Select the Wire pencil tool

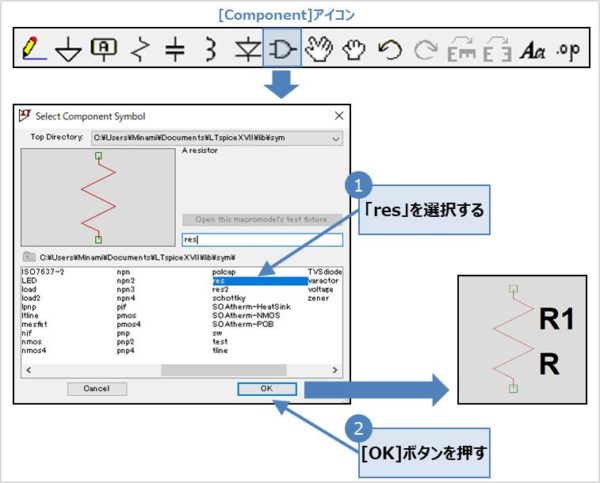[x=34, y=49]
